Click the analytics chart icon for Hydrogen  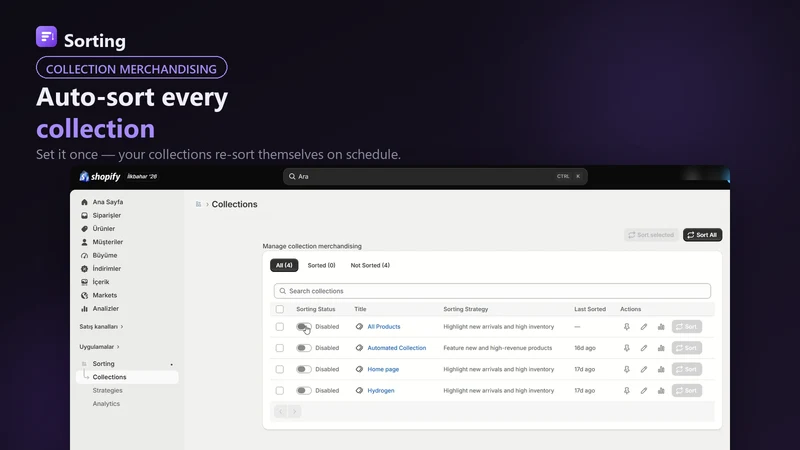[661, 391]
